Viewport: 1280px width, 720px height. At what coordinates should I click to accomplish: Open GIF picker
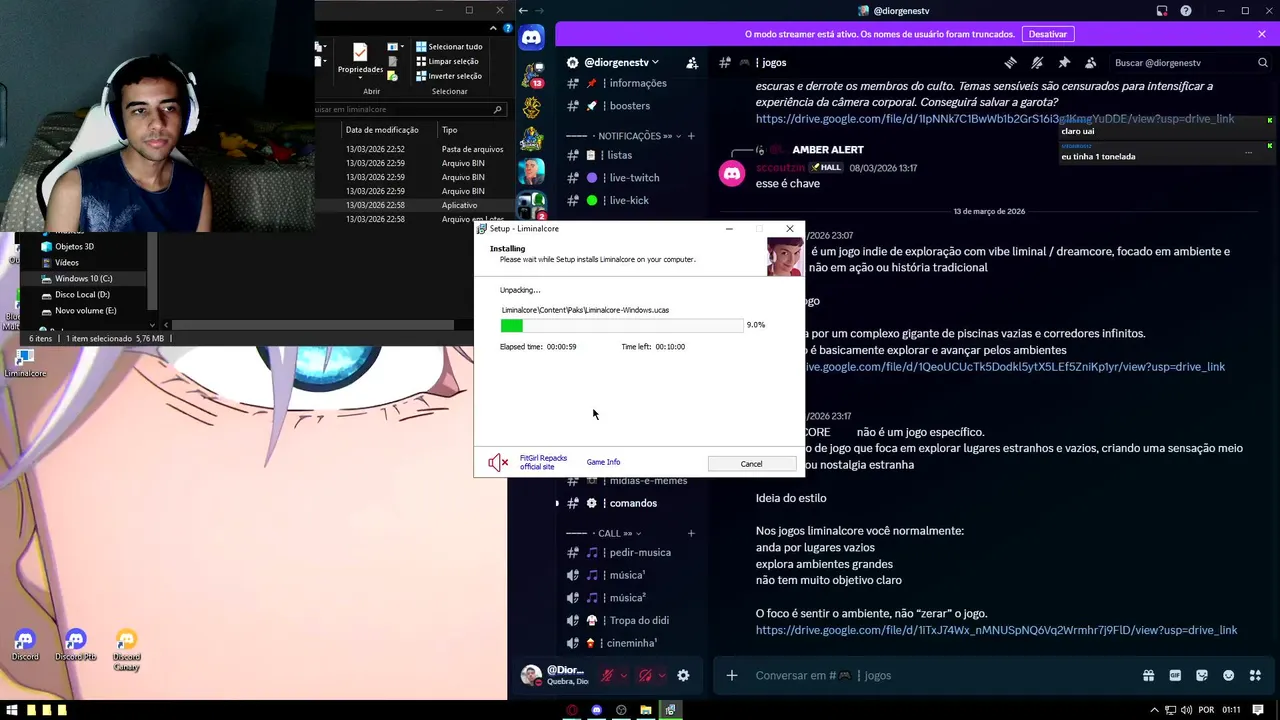click(x=1175, y=676)
